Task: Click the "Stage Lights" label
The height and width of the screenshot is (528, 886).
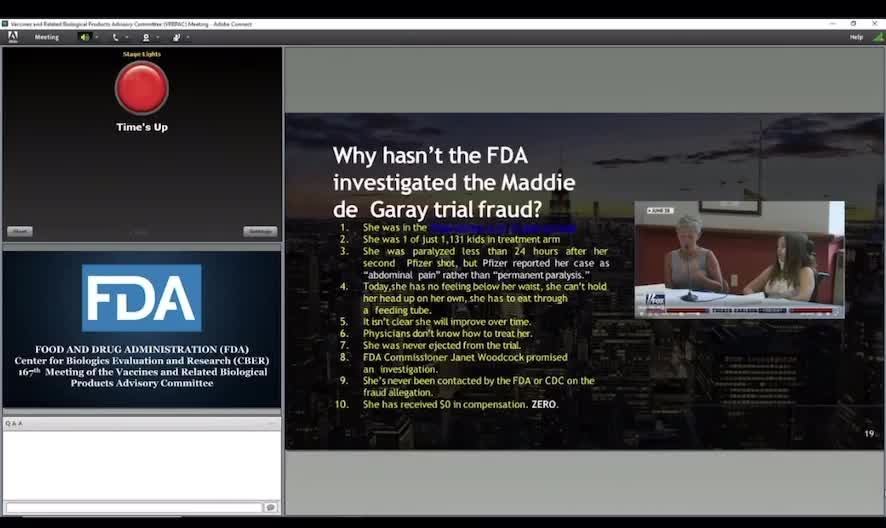Action: 142,54
